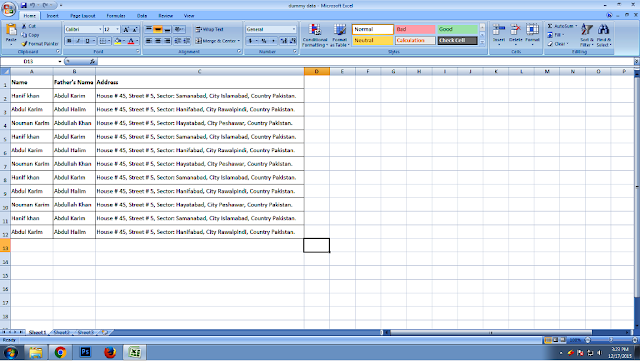Toggle Bottom Align
Viewport: 640px width, 361px height.
167,29
